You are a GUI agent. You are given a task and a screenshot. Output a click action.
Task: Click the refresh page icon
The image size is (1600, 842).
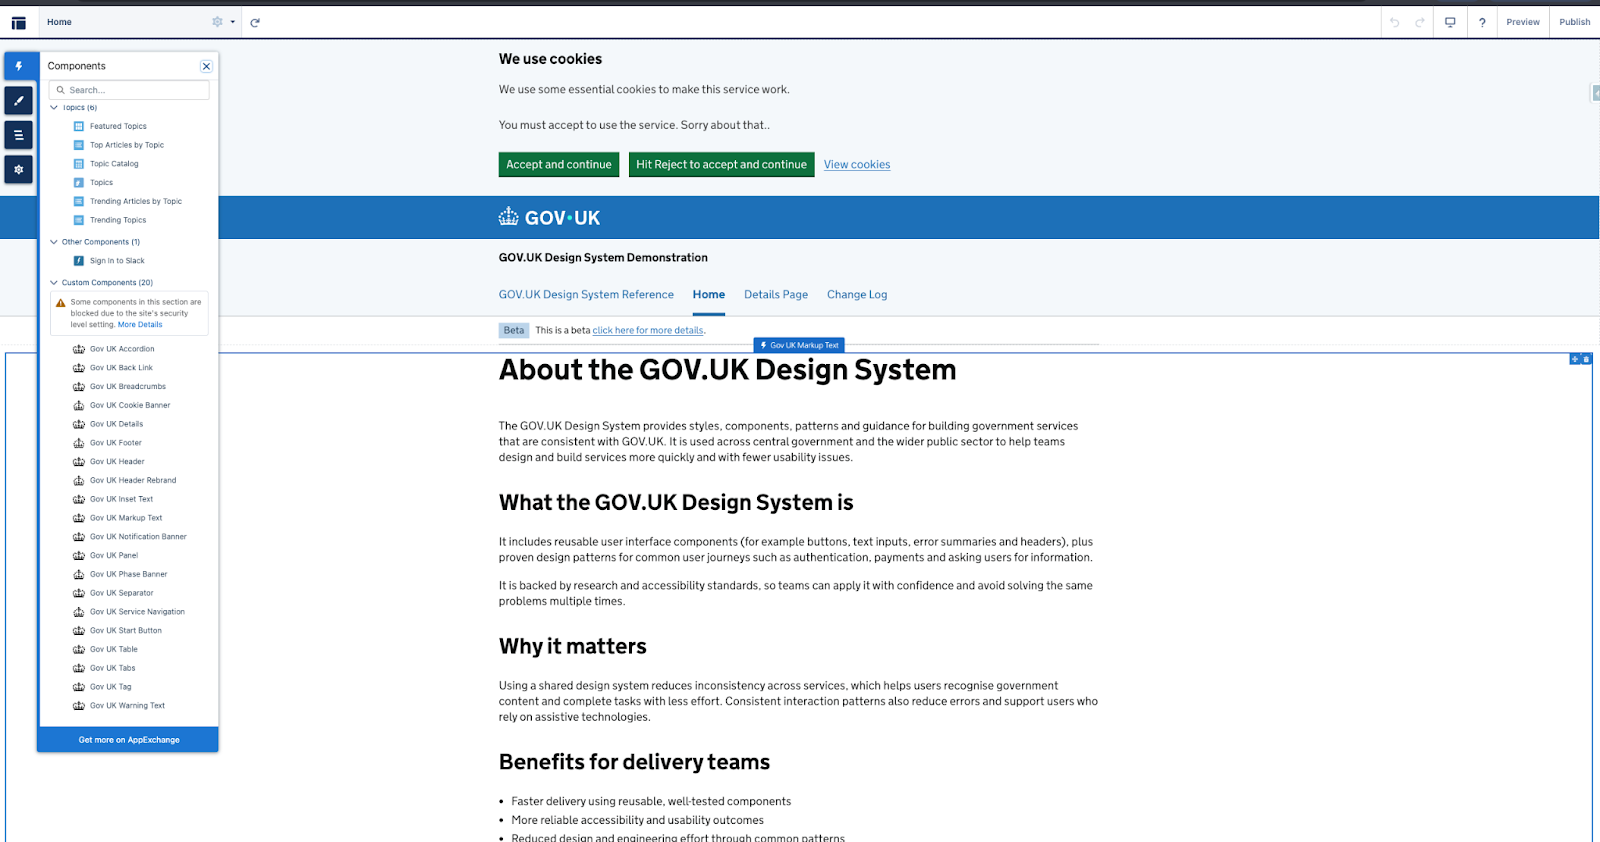click(255, 22)
